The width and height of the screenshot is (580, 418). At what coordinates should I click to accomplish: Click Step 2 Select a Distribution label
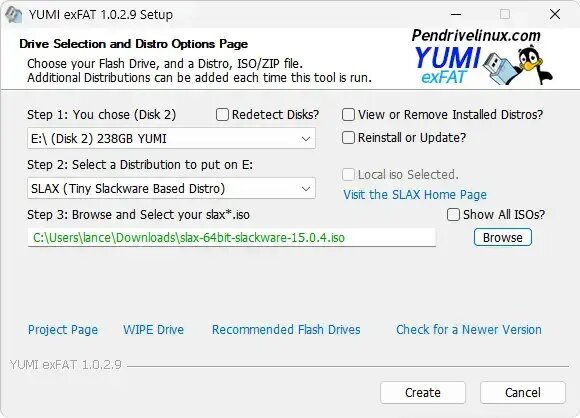pos(140,165)
